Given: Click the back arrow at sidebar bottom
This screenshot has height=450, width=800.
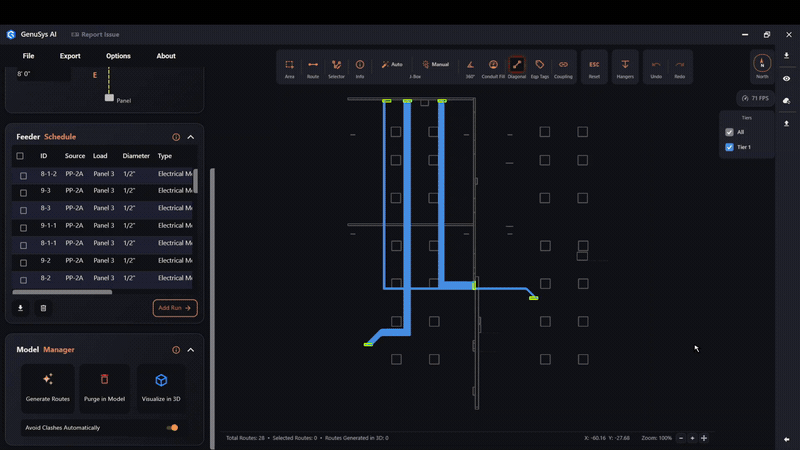Looking at the screenshot, I should pyautogui.click(x=786, y=439).
